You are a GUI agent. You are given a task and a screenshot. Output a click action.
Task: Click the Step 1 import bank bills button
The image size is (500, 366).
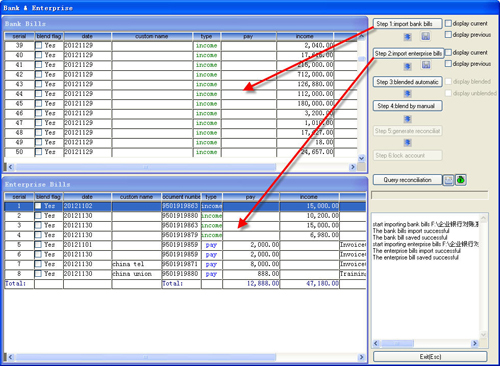[407, 24]
